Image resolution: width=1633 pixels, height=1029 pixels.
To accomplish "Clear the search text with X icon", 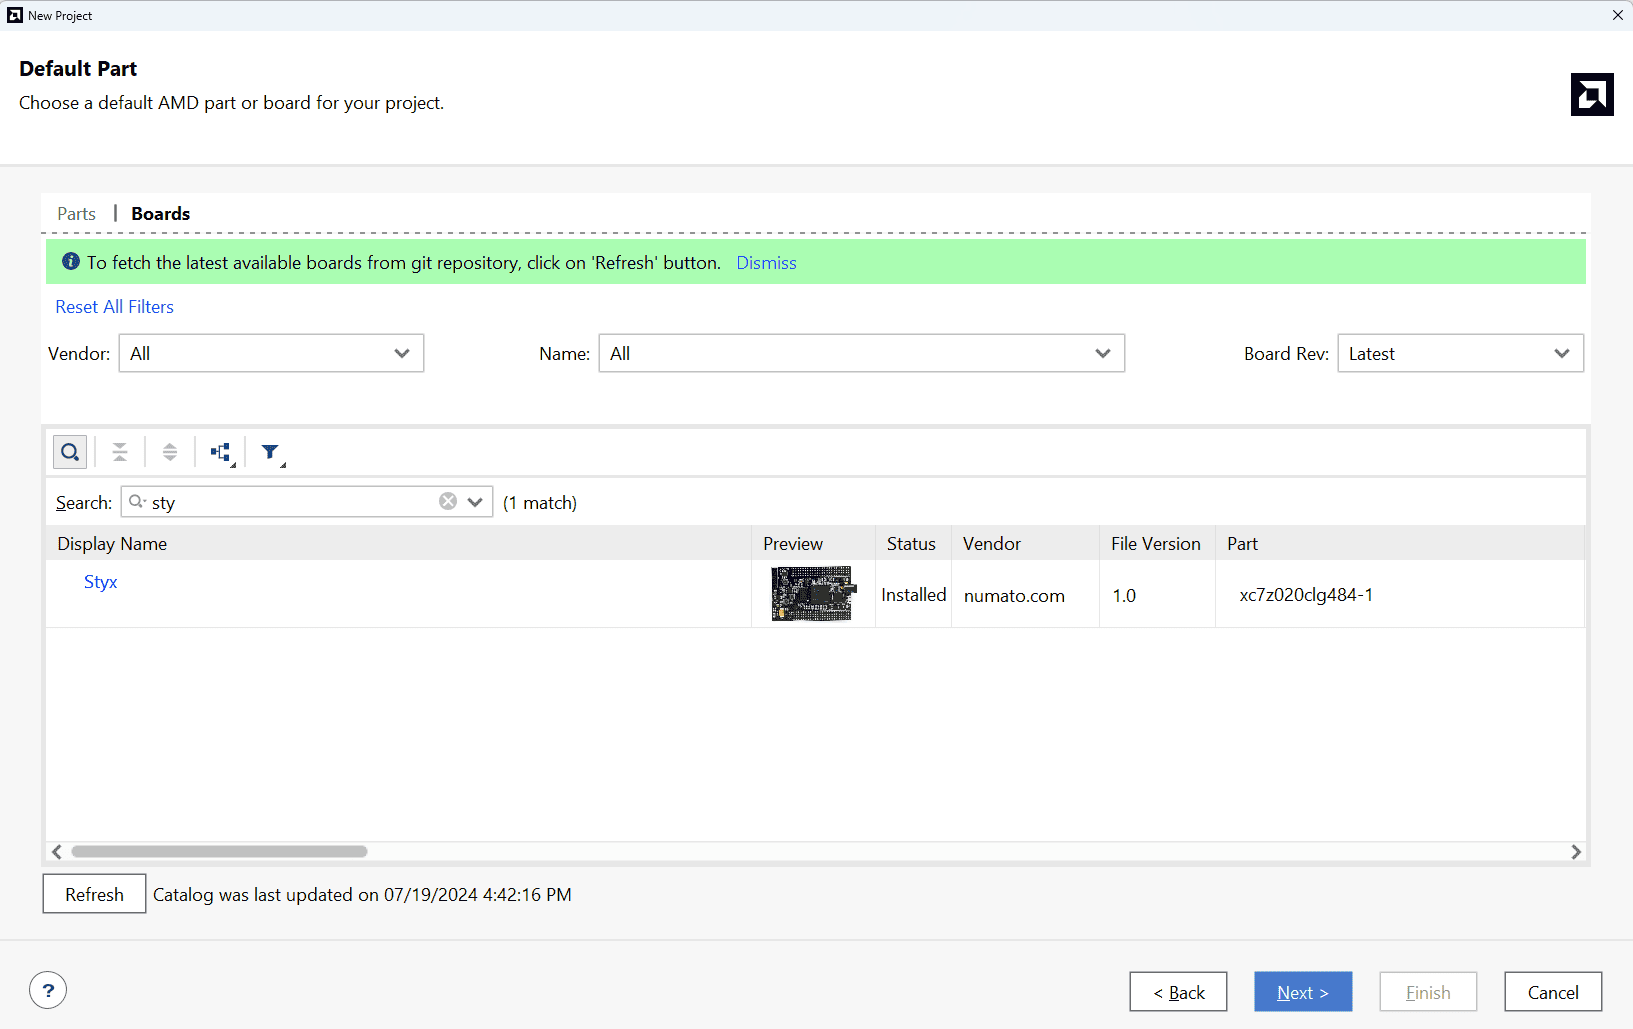I will [448, 502].
